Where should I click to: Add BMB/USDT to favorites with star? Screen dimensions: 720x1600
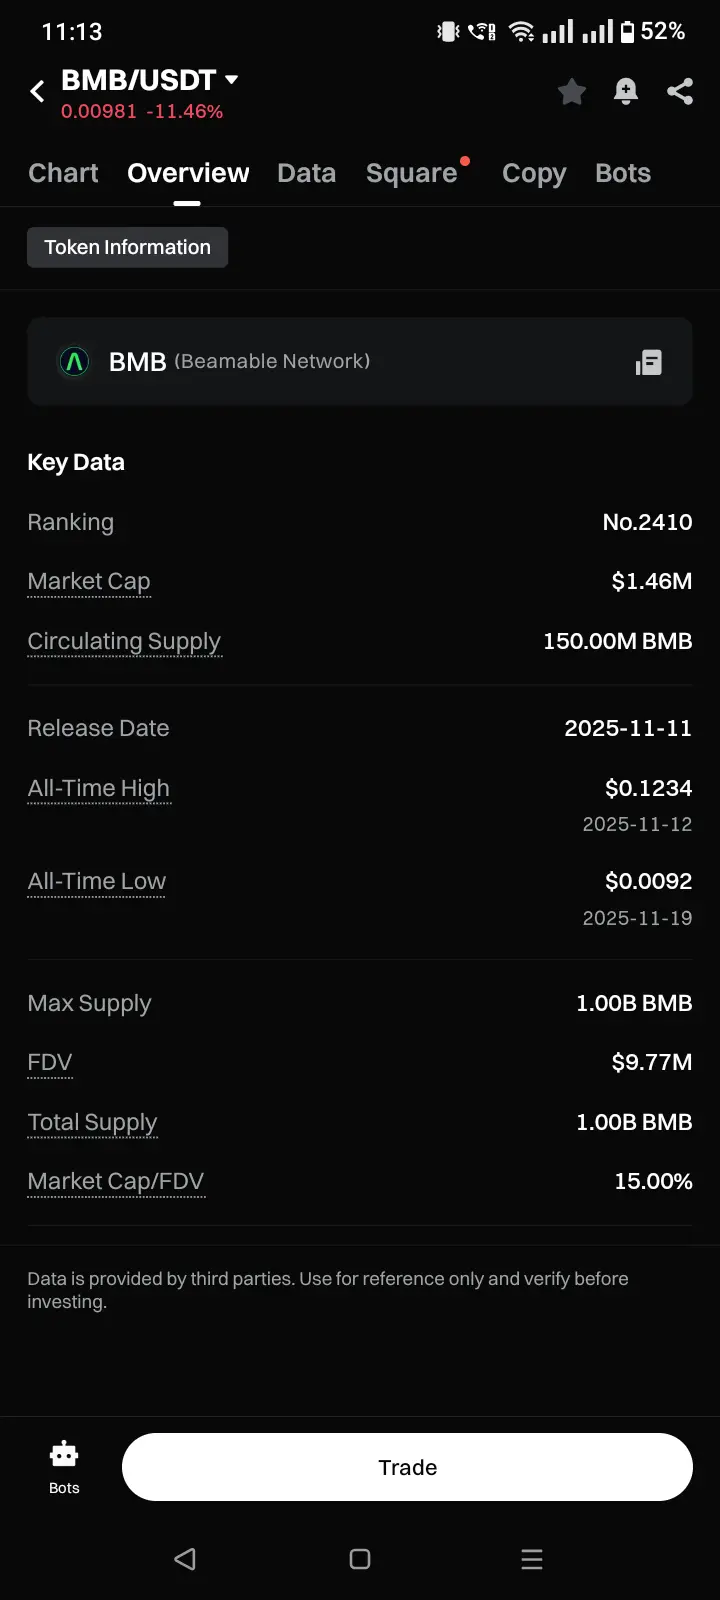572,92
